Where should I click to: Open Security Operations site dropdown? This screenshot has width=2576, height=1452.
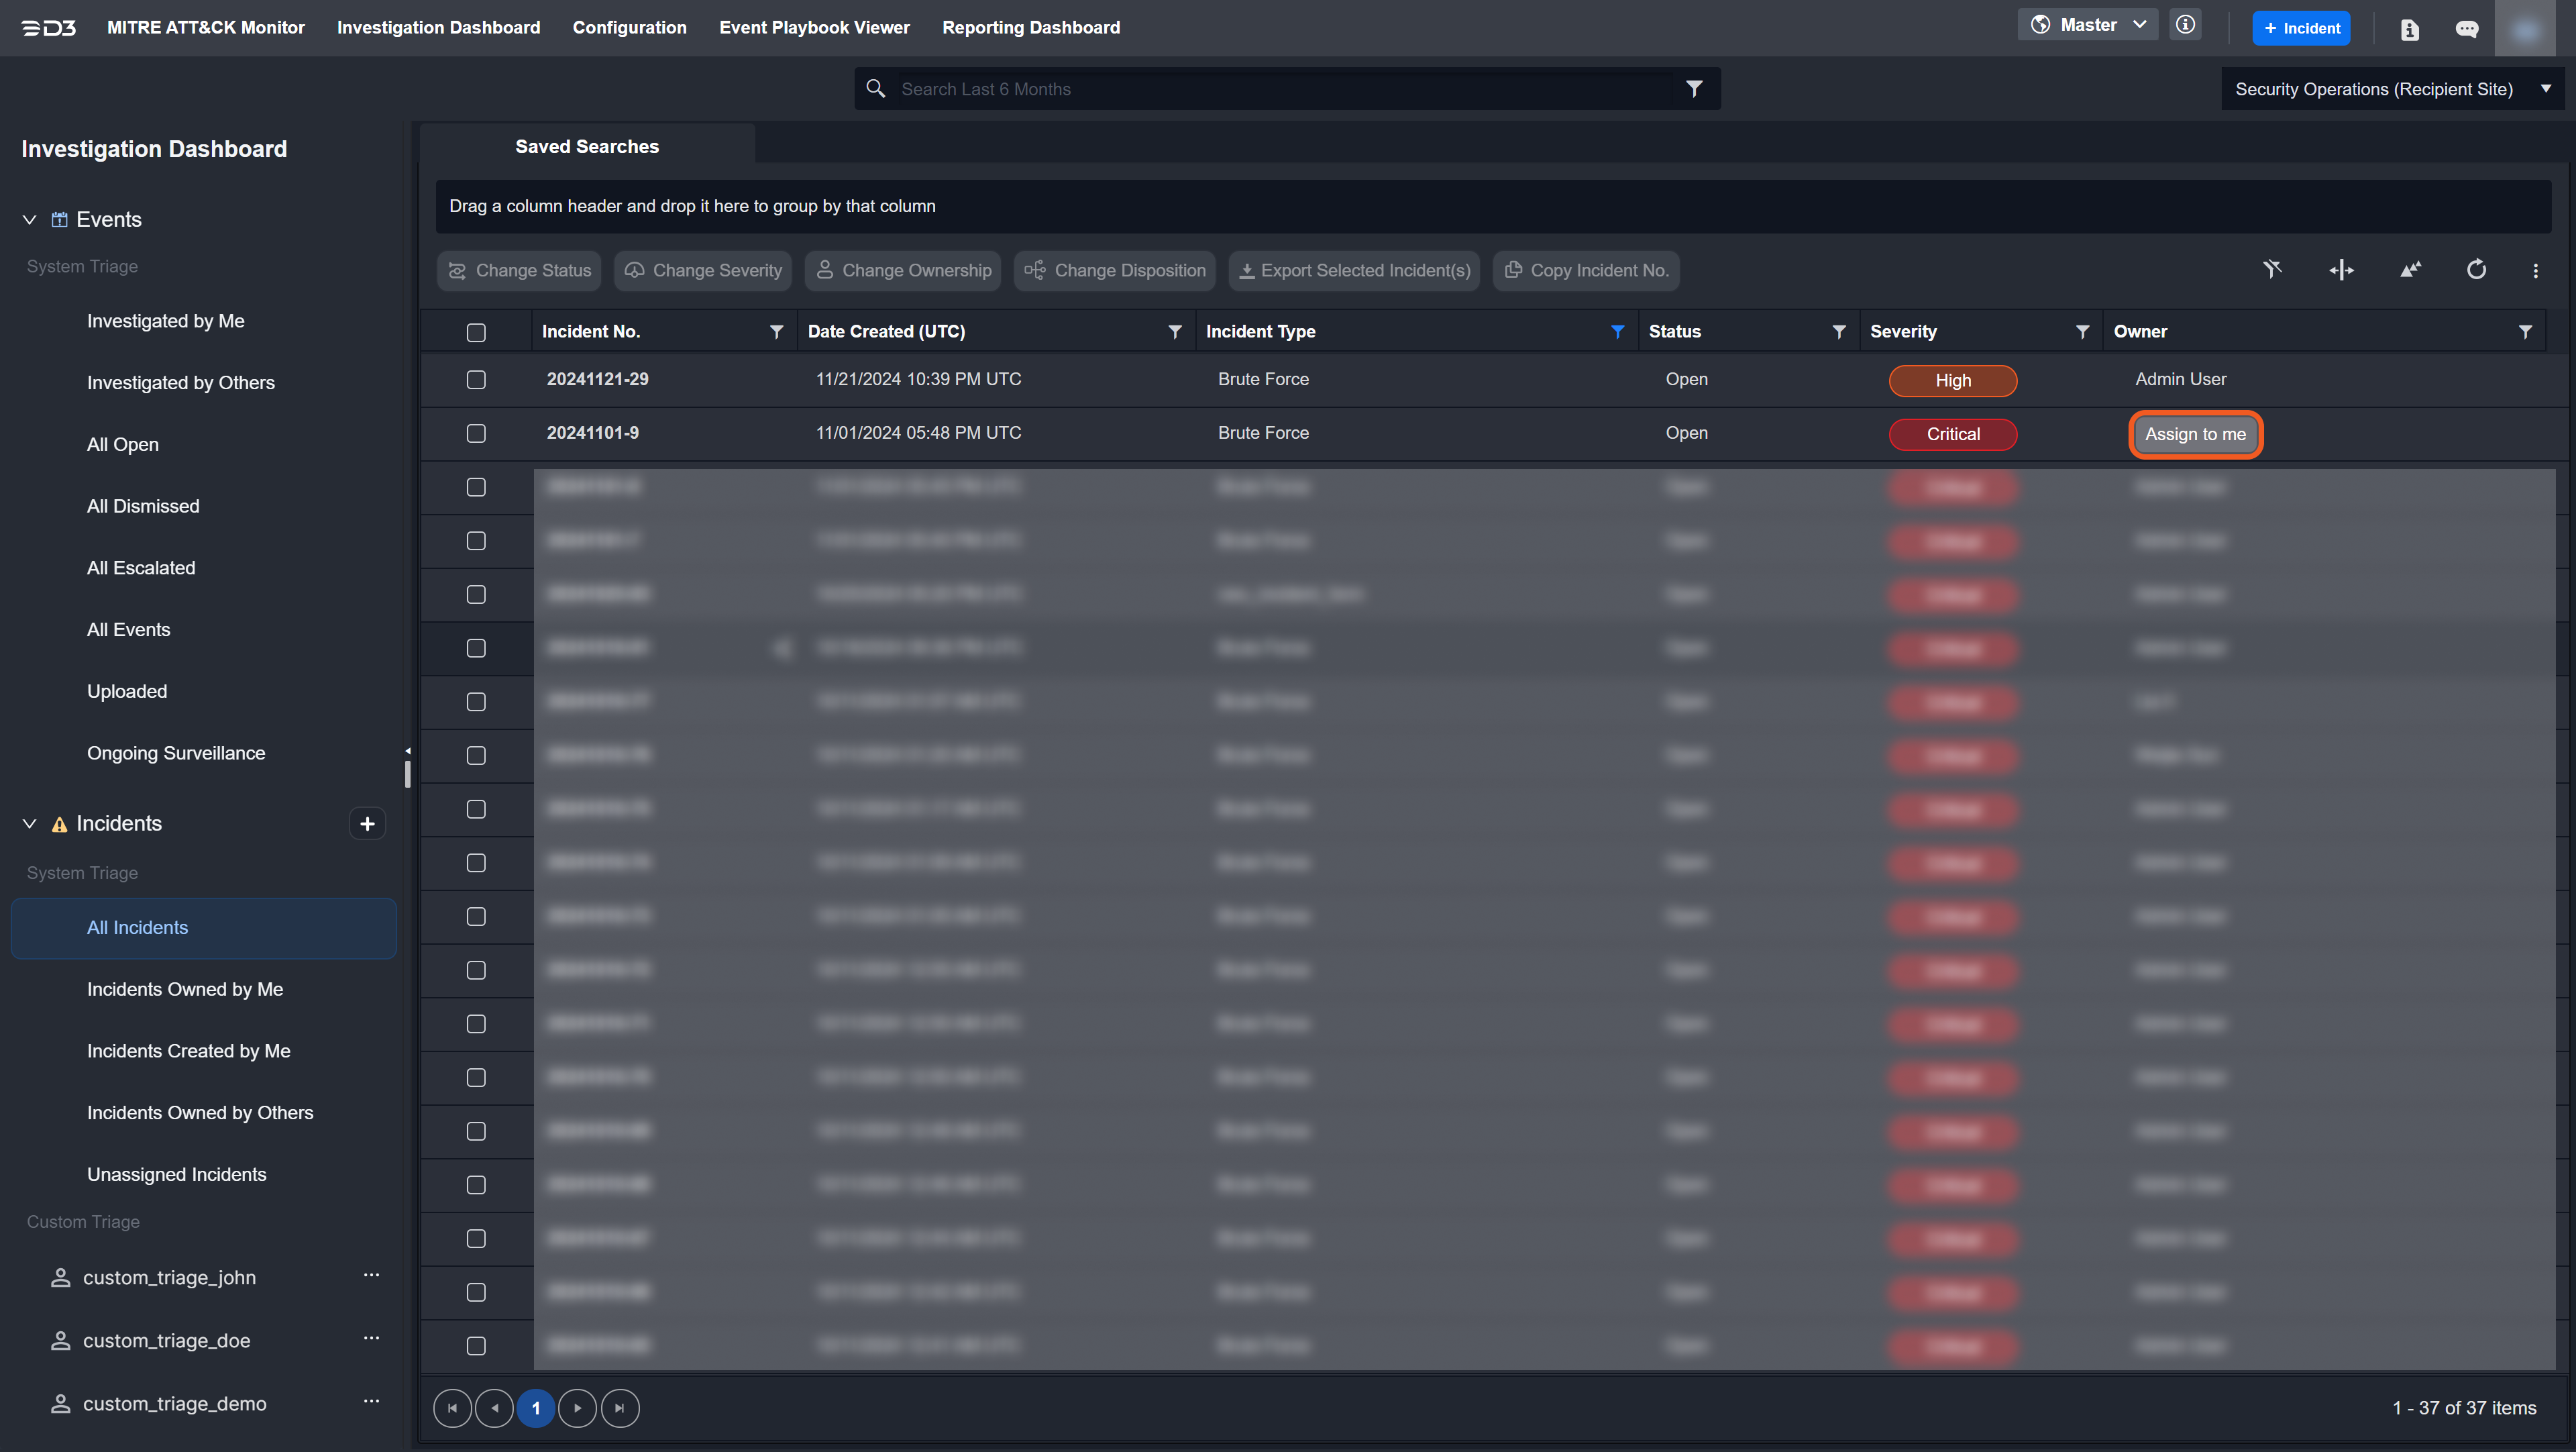[2392, 89]
